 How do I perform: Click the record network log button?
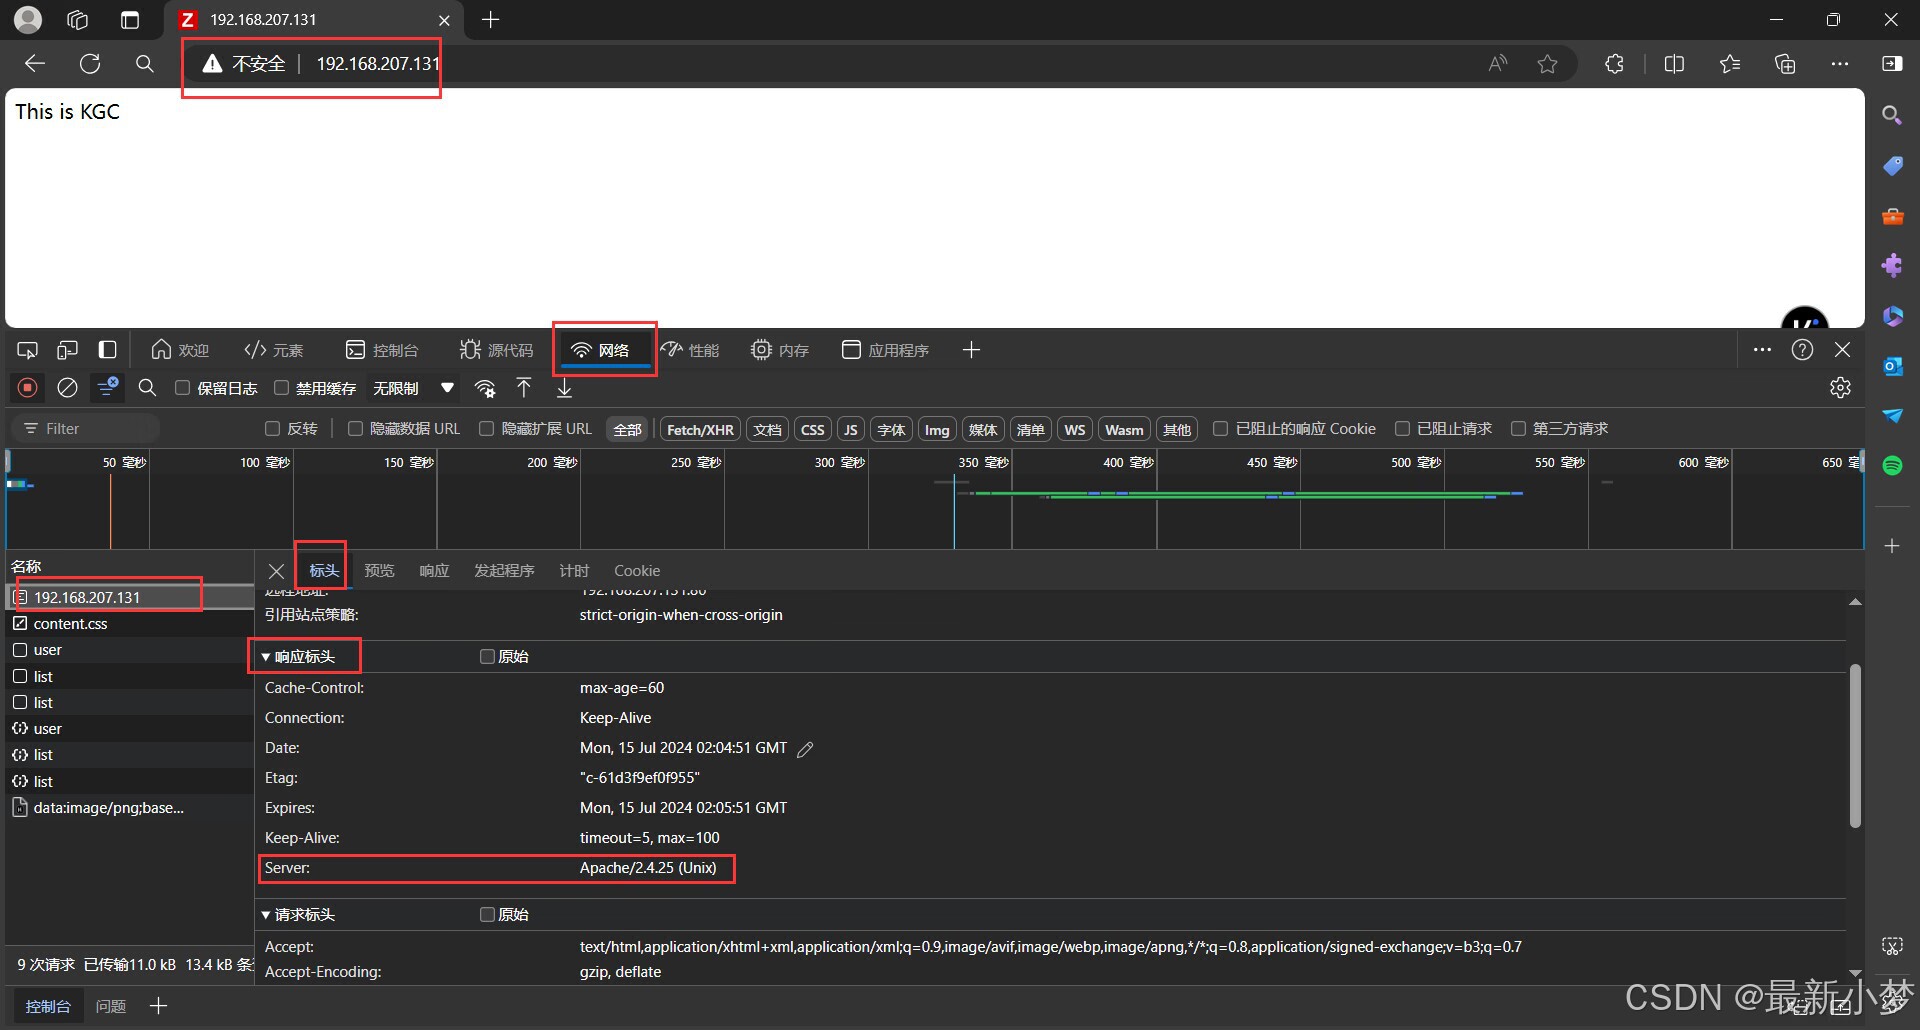click(x=28, y=388)
